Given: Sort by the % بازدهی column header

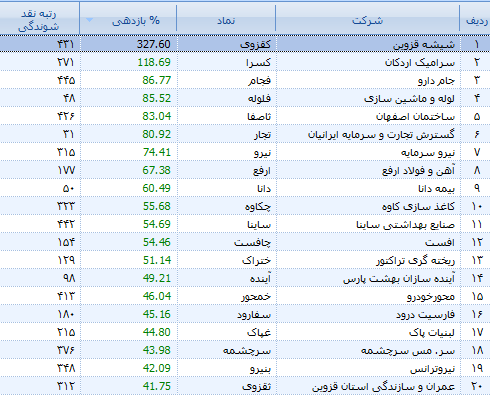Looking at the screenshot, I should click(128, 17).
